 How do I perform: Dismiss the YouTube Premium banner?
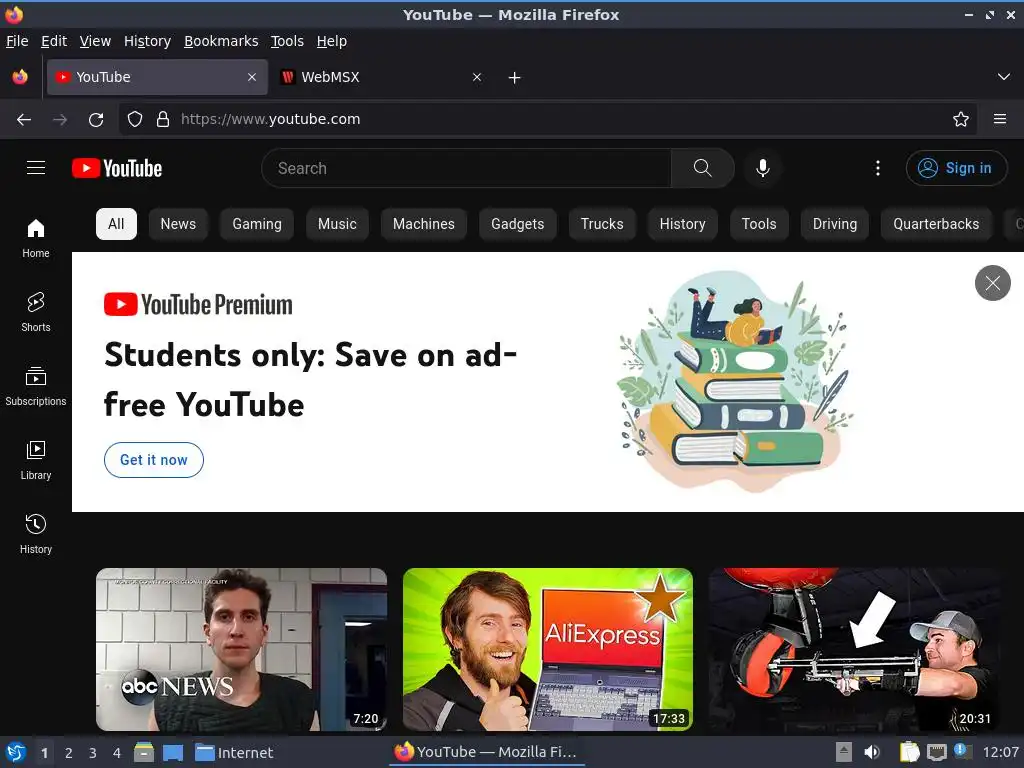point(993,283)
